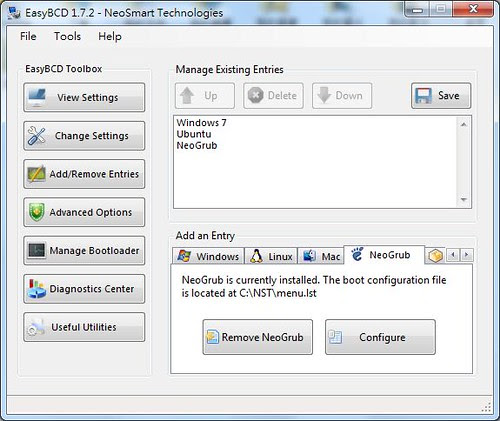Click the Manage Bootloader label
This screenshot has height=421, width=500.
[94, 250]
